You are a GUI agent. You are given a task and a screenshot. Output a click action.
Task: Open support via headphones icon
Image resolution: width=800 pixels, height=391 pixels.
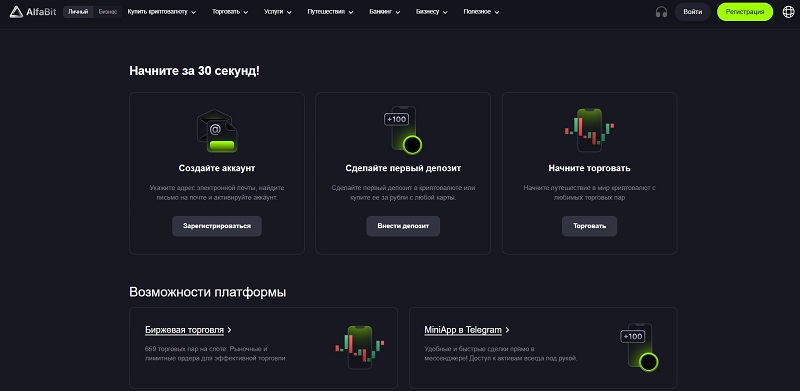(661, 12)
